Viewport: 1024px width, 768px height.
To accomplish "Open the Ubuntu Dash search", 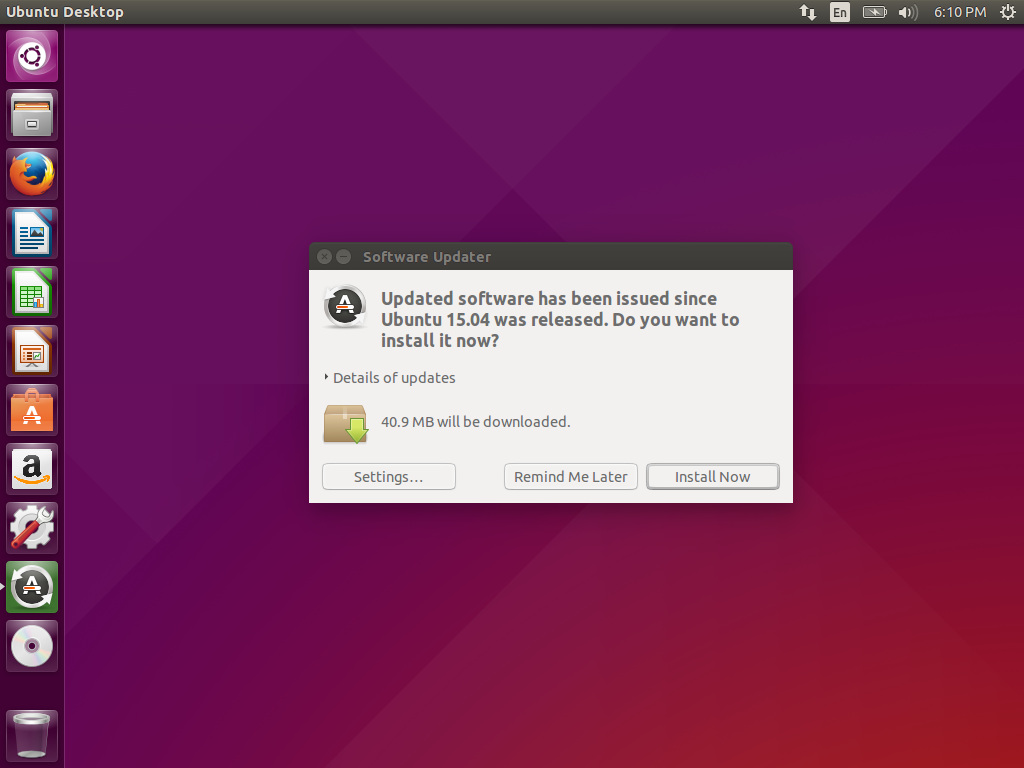I will 31,54.
